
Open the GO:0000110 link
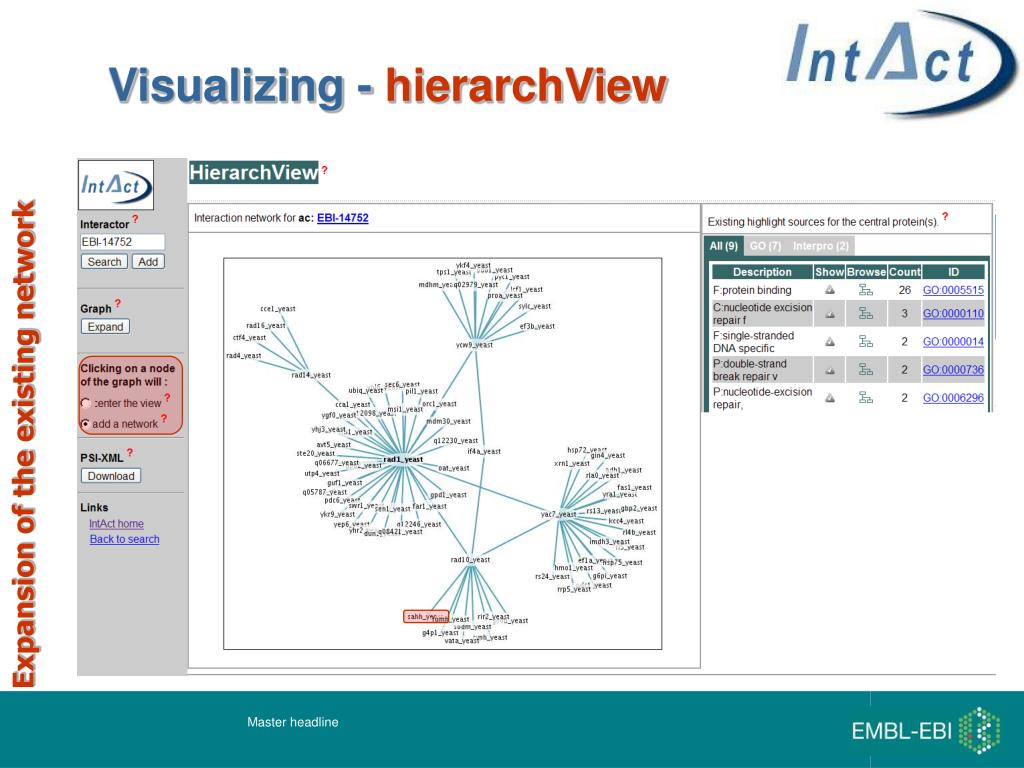pyautogui.click(x=953, y=313)
